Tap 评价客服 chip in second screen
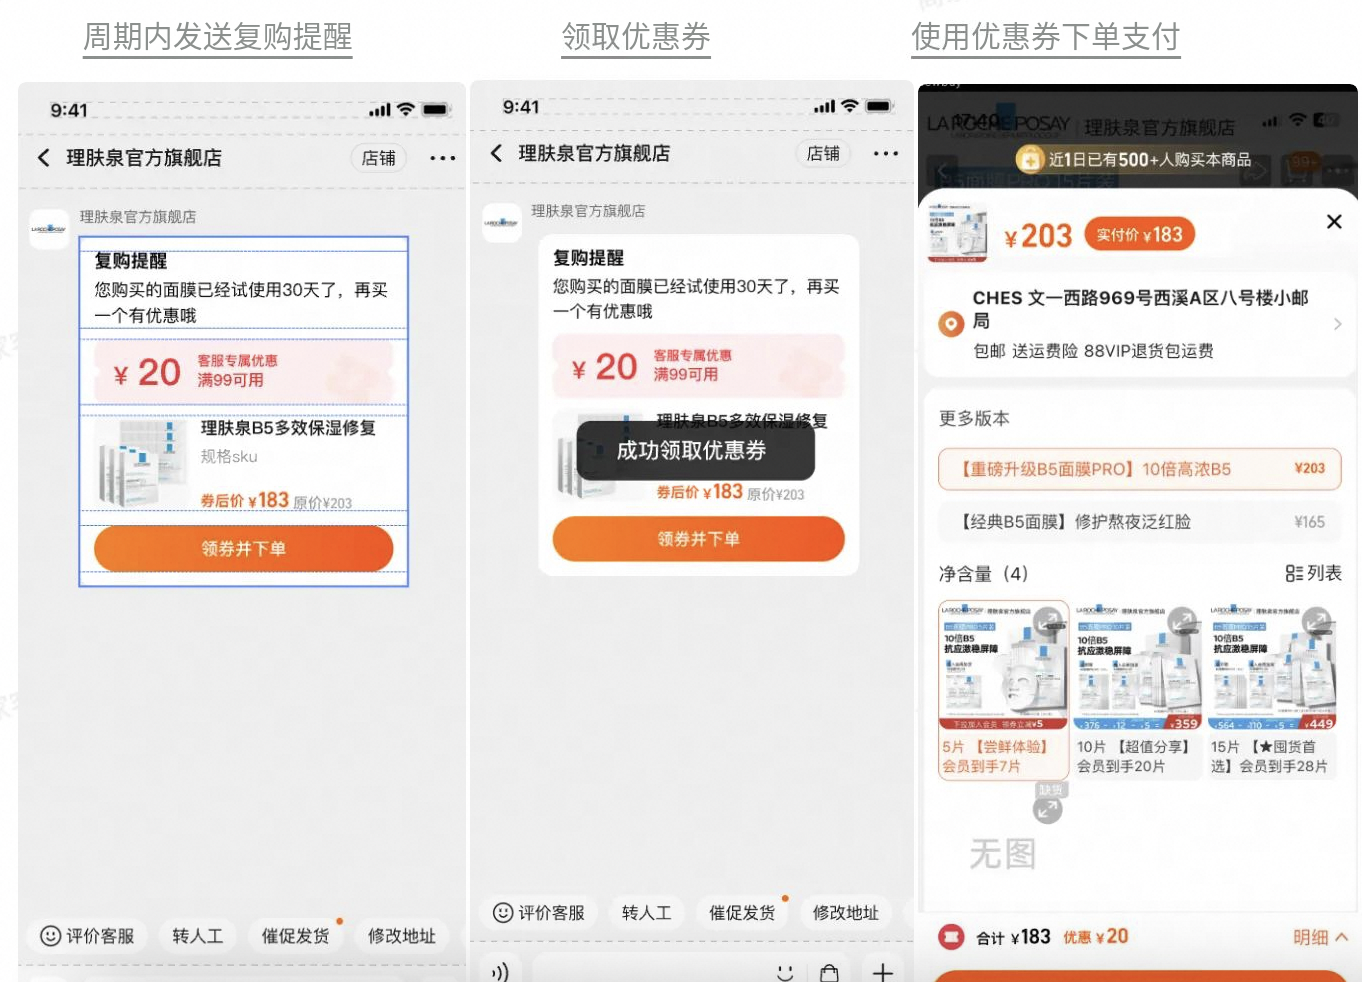Screen dimensions: 1362x982 [539, 913]
